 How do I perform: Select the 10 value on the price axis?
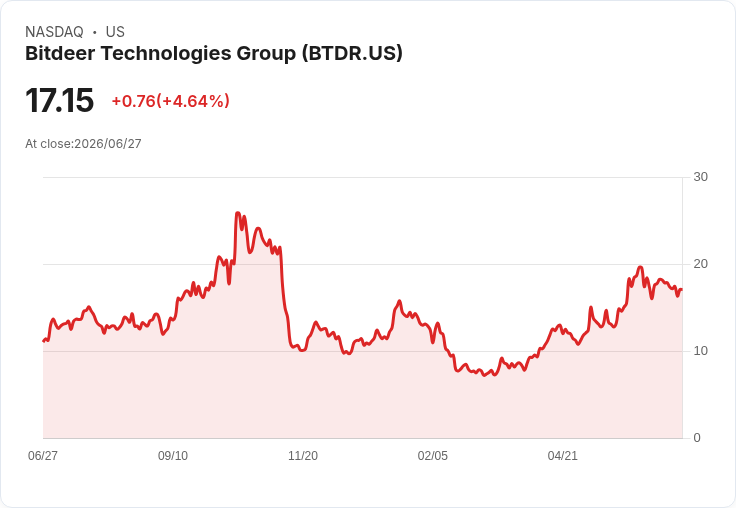point(700,351)
